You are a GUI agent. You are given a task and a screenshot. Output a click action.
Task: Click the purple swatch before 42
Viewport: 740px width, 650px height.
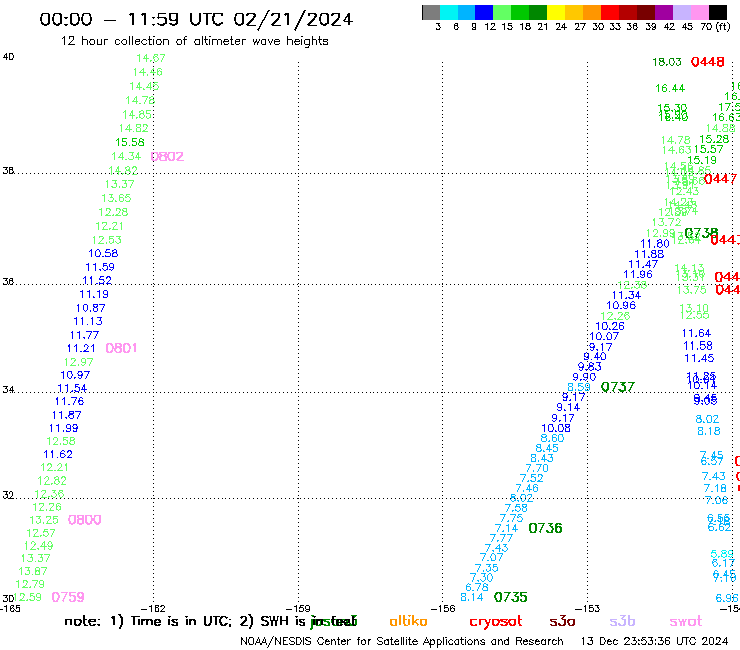click(x=664, y=12)
